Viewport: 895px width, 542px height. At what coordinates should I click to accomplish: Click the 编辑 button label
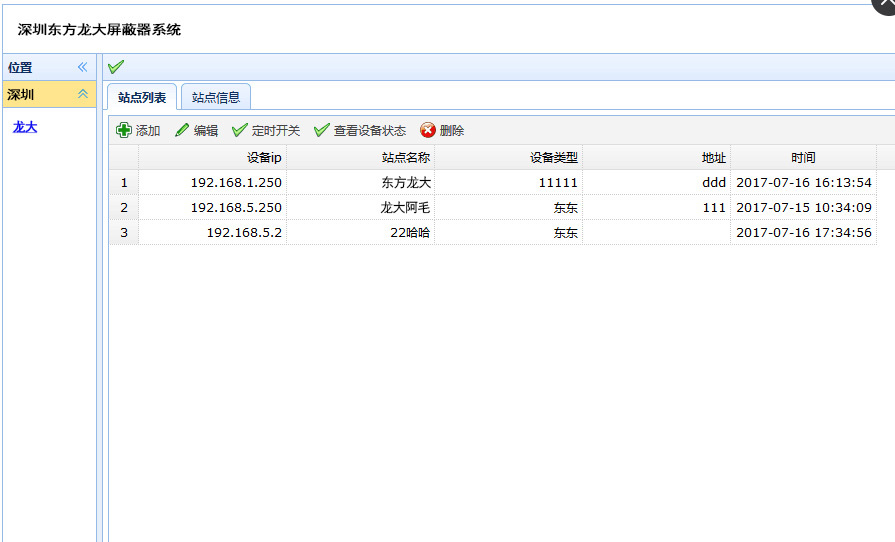(206, 131)
